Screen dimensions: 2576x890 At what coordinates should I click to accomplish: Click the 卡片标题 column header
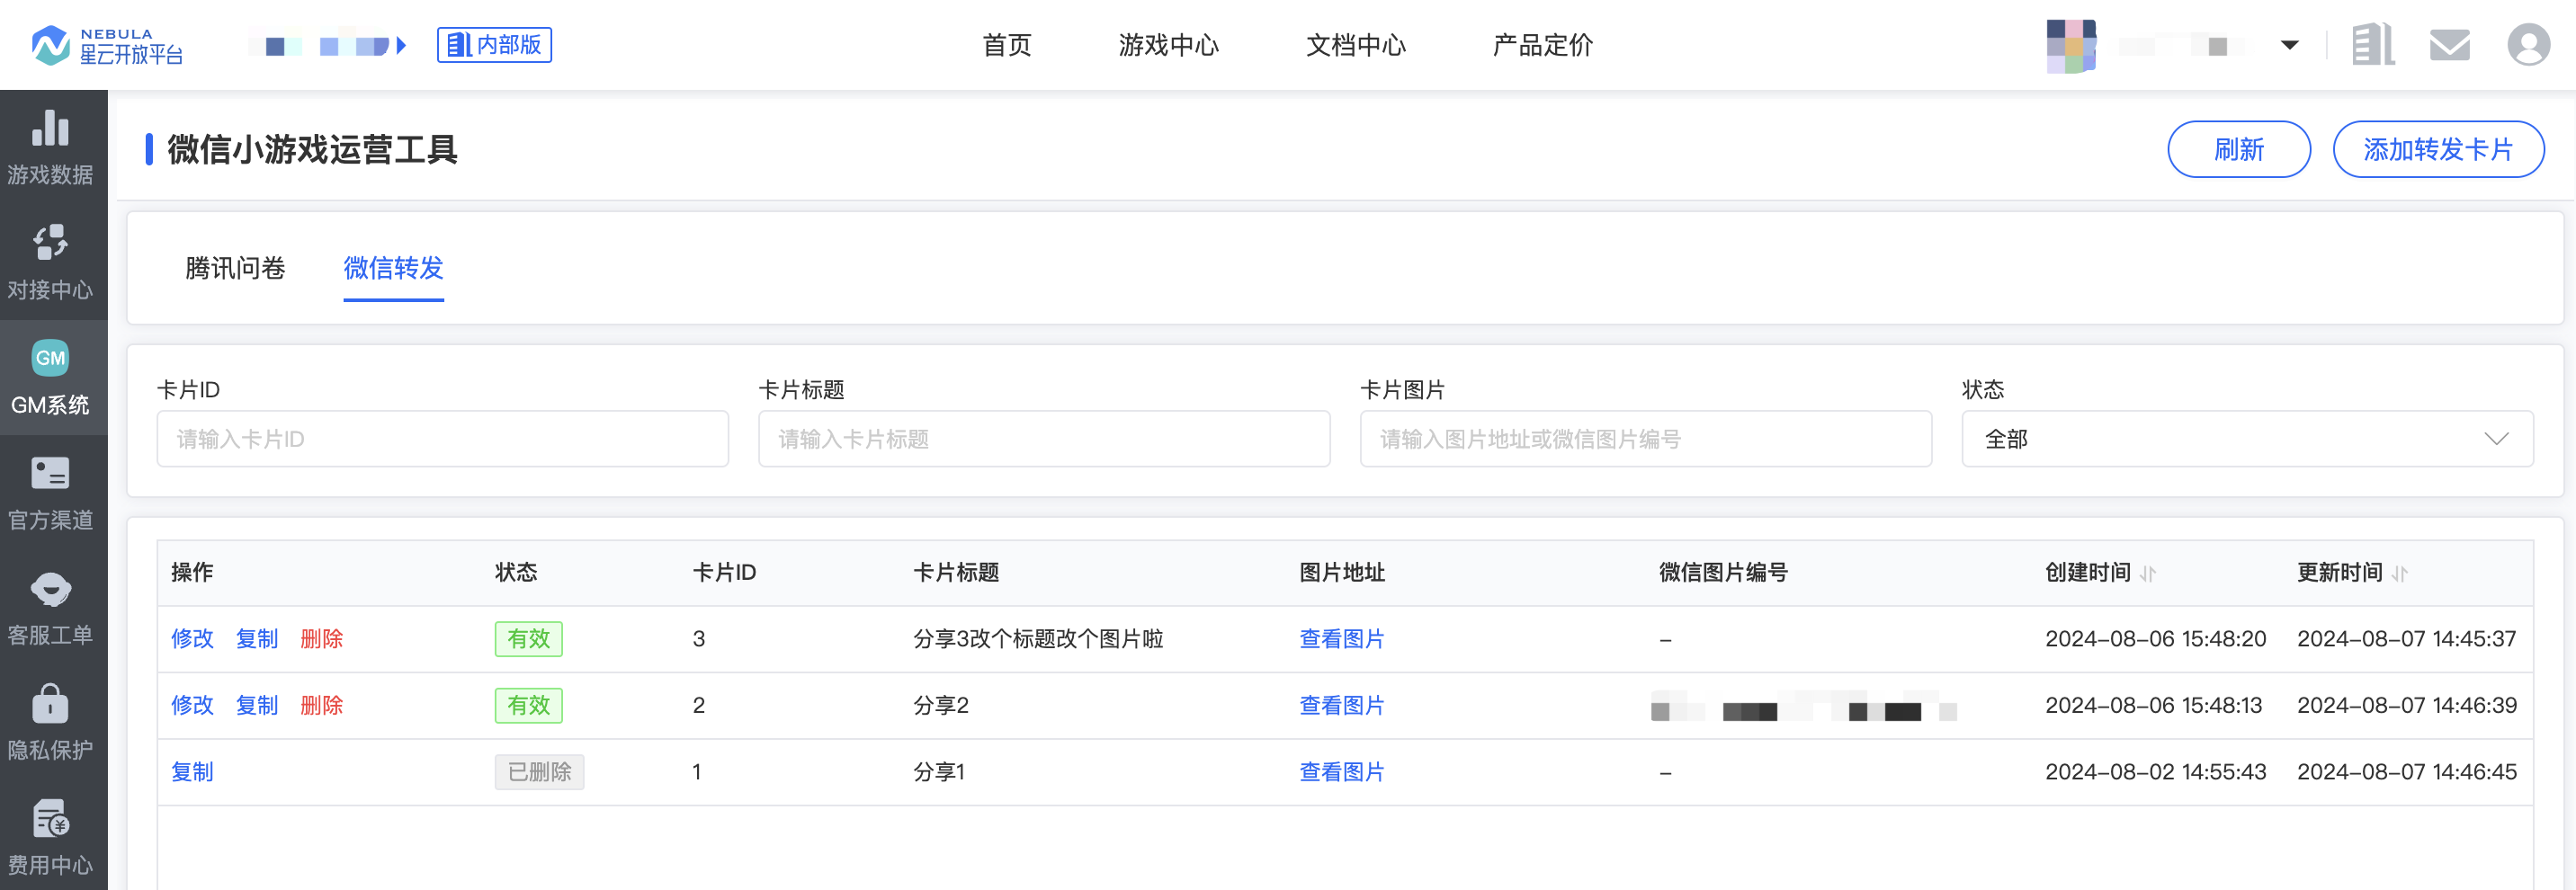(956, 573)
